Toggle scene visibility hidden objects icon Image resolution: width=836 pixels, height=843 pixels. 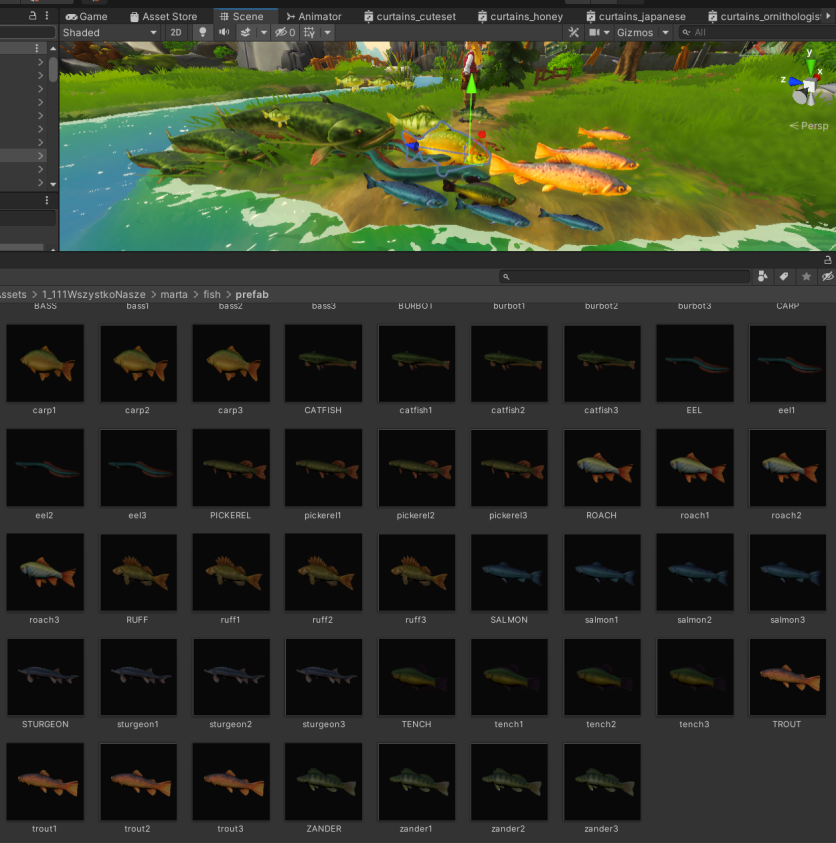284,33
